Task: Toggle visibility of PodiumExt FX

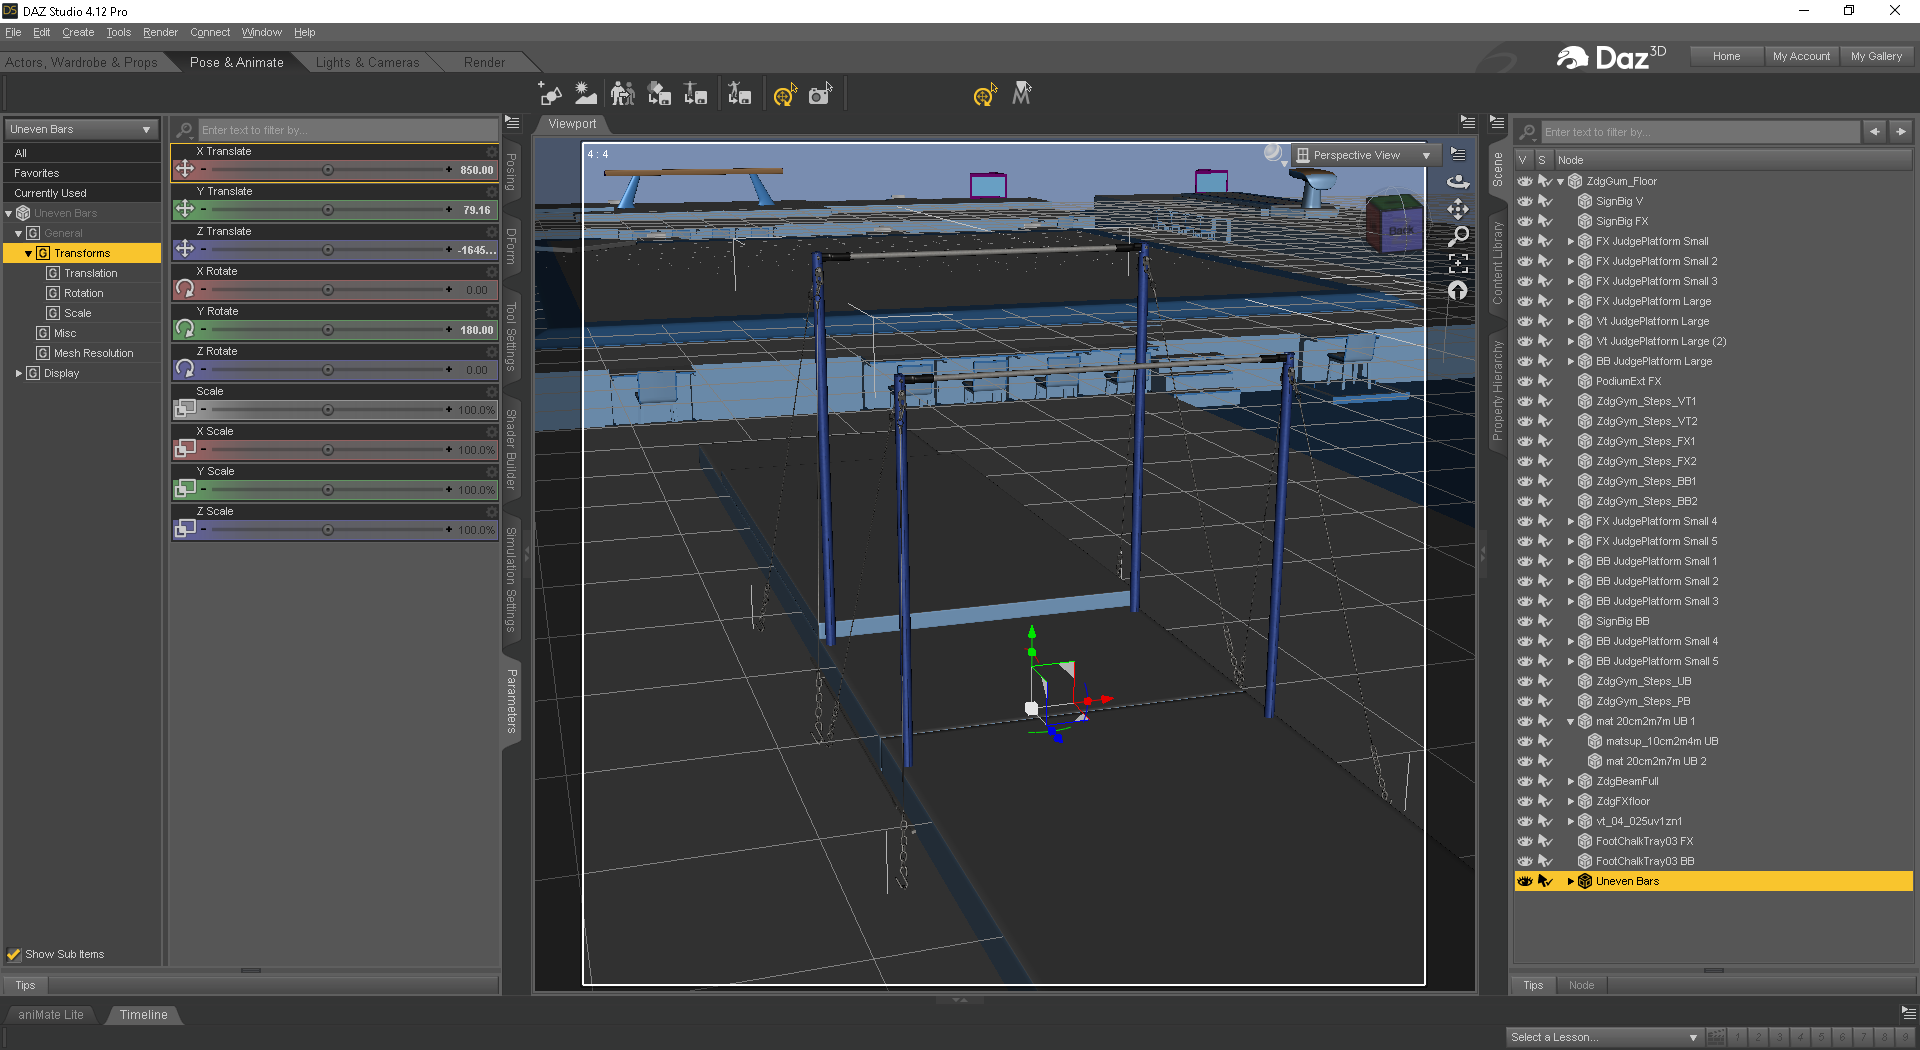Action: click(1524, 381)
